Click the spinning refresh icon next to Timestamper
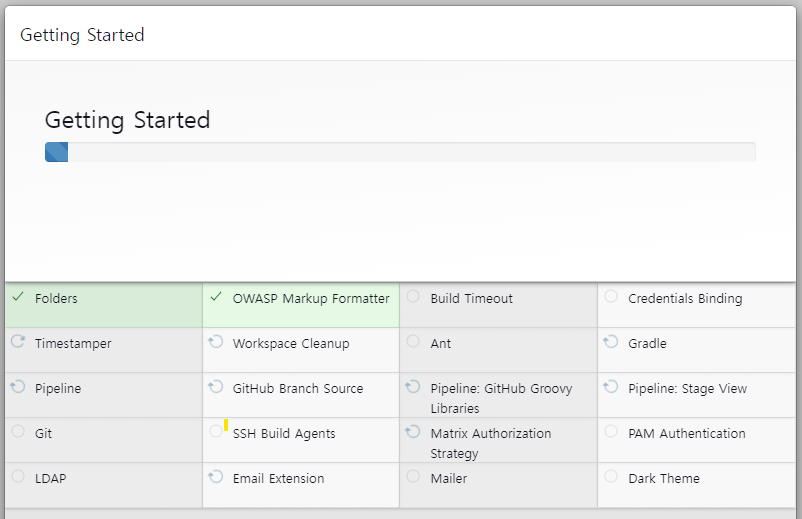 click(18, 341)
